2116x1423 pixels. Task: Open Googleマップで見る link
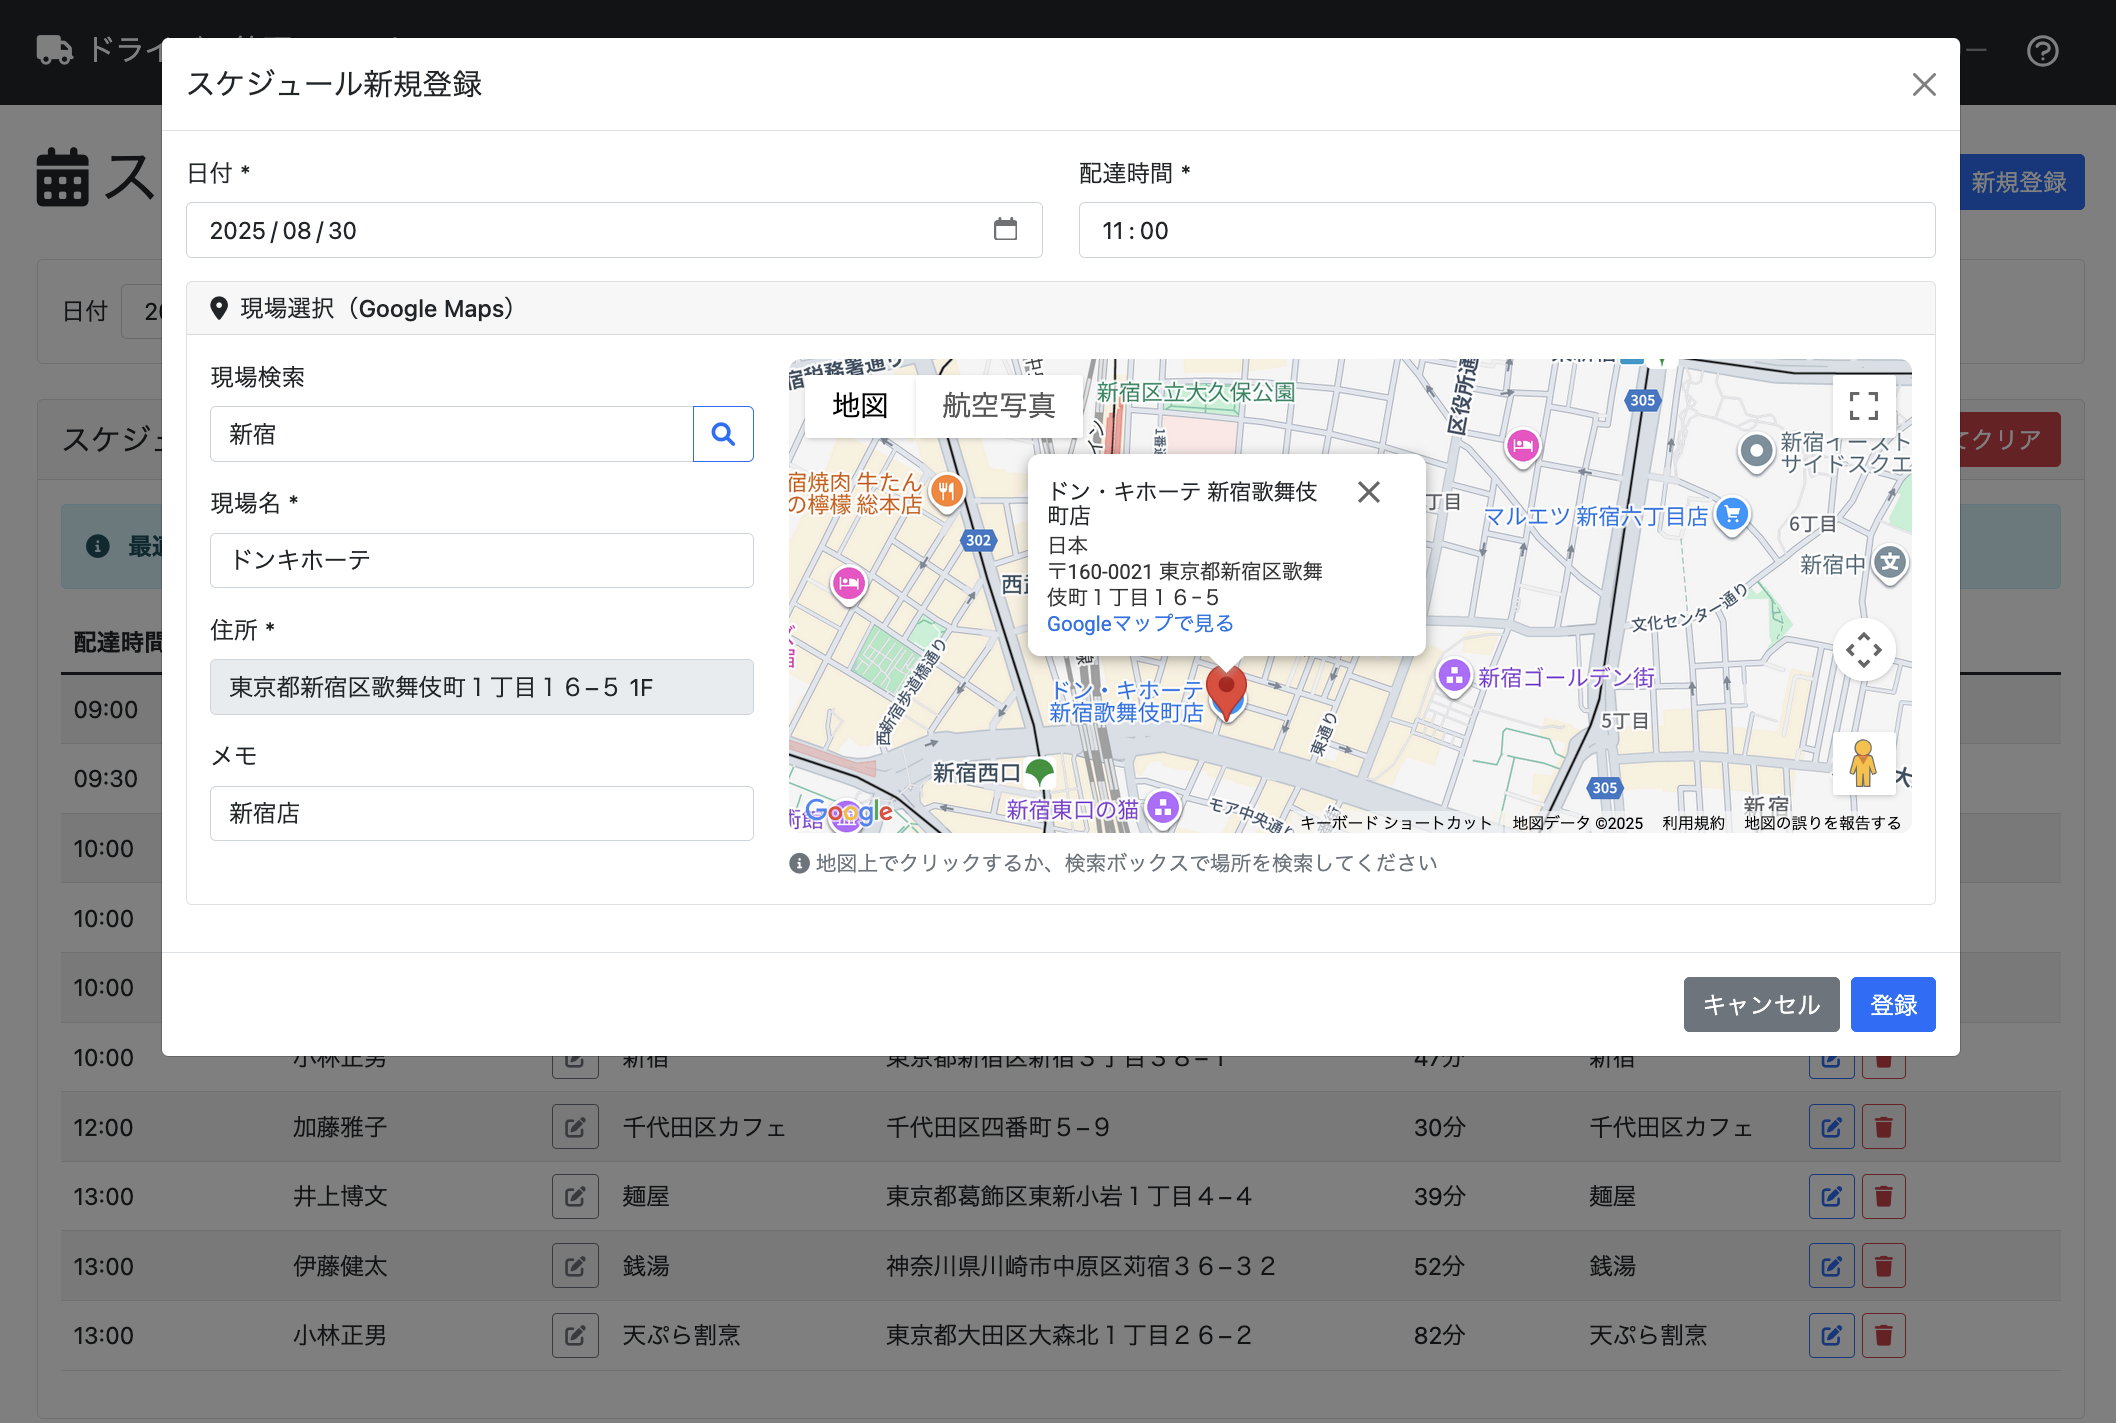(x=1140, y=624)
